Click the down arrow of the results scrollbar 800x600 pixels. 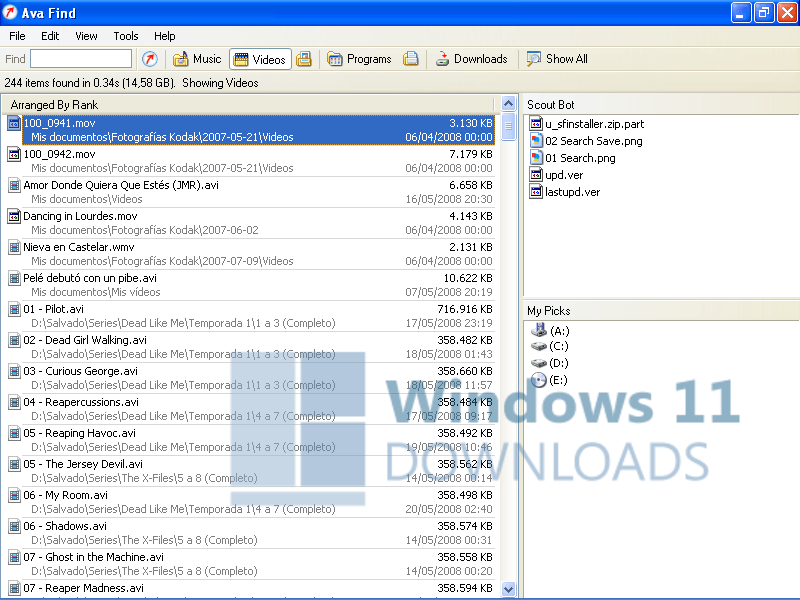coord(509,589)
